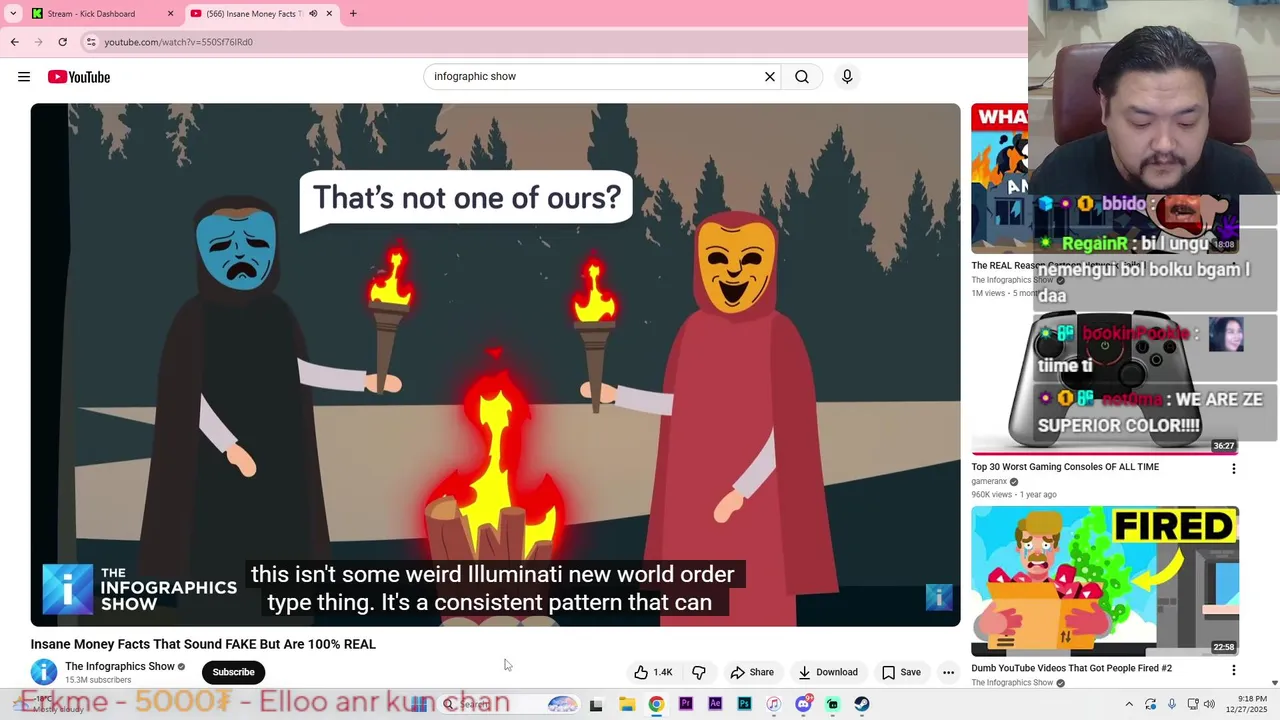
Task: Open options for Top 30 Worst Gaming Consoles
Action: 1233,468
